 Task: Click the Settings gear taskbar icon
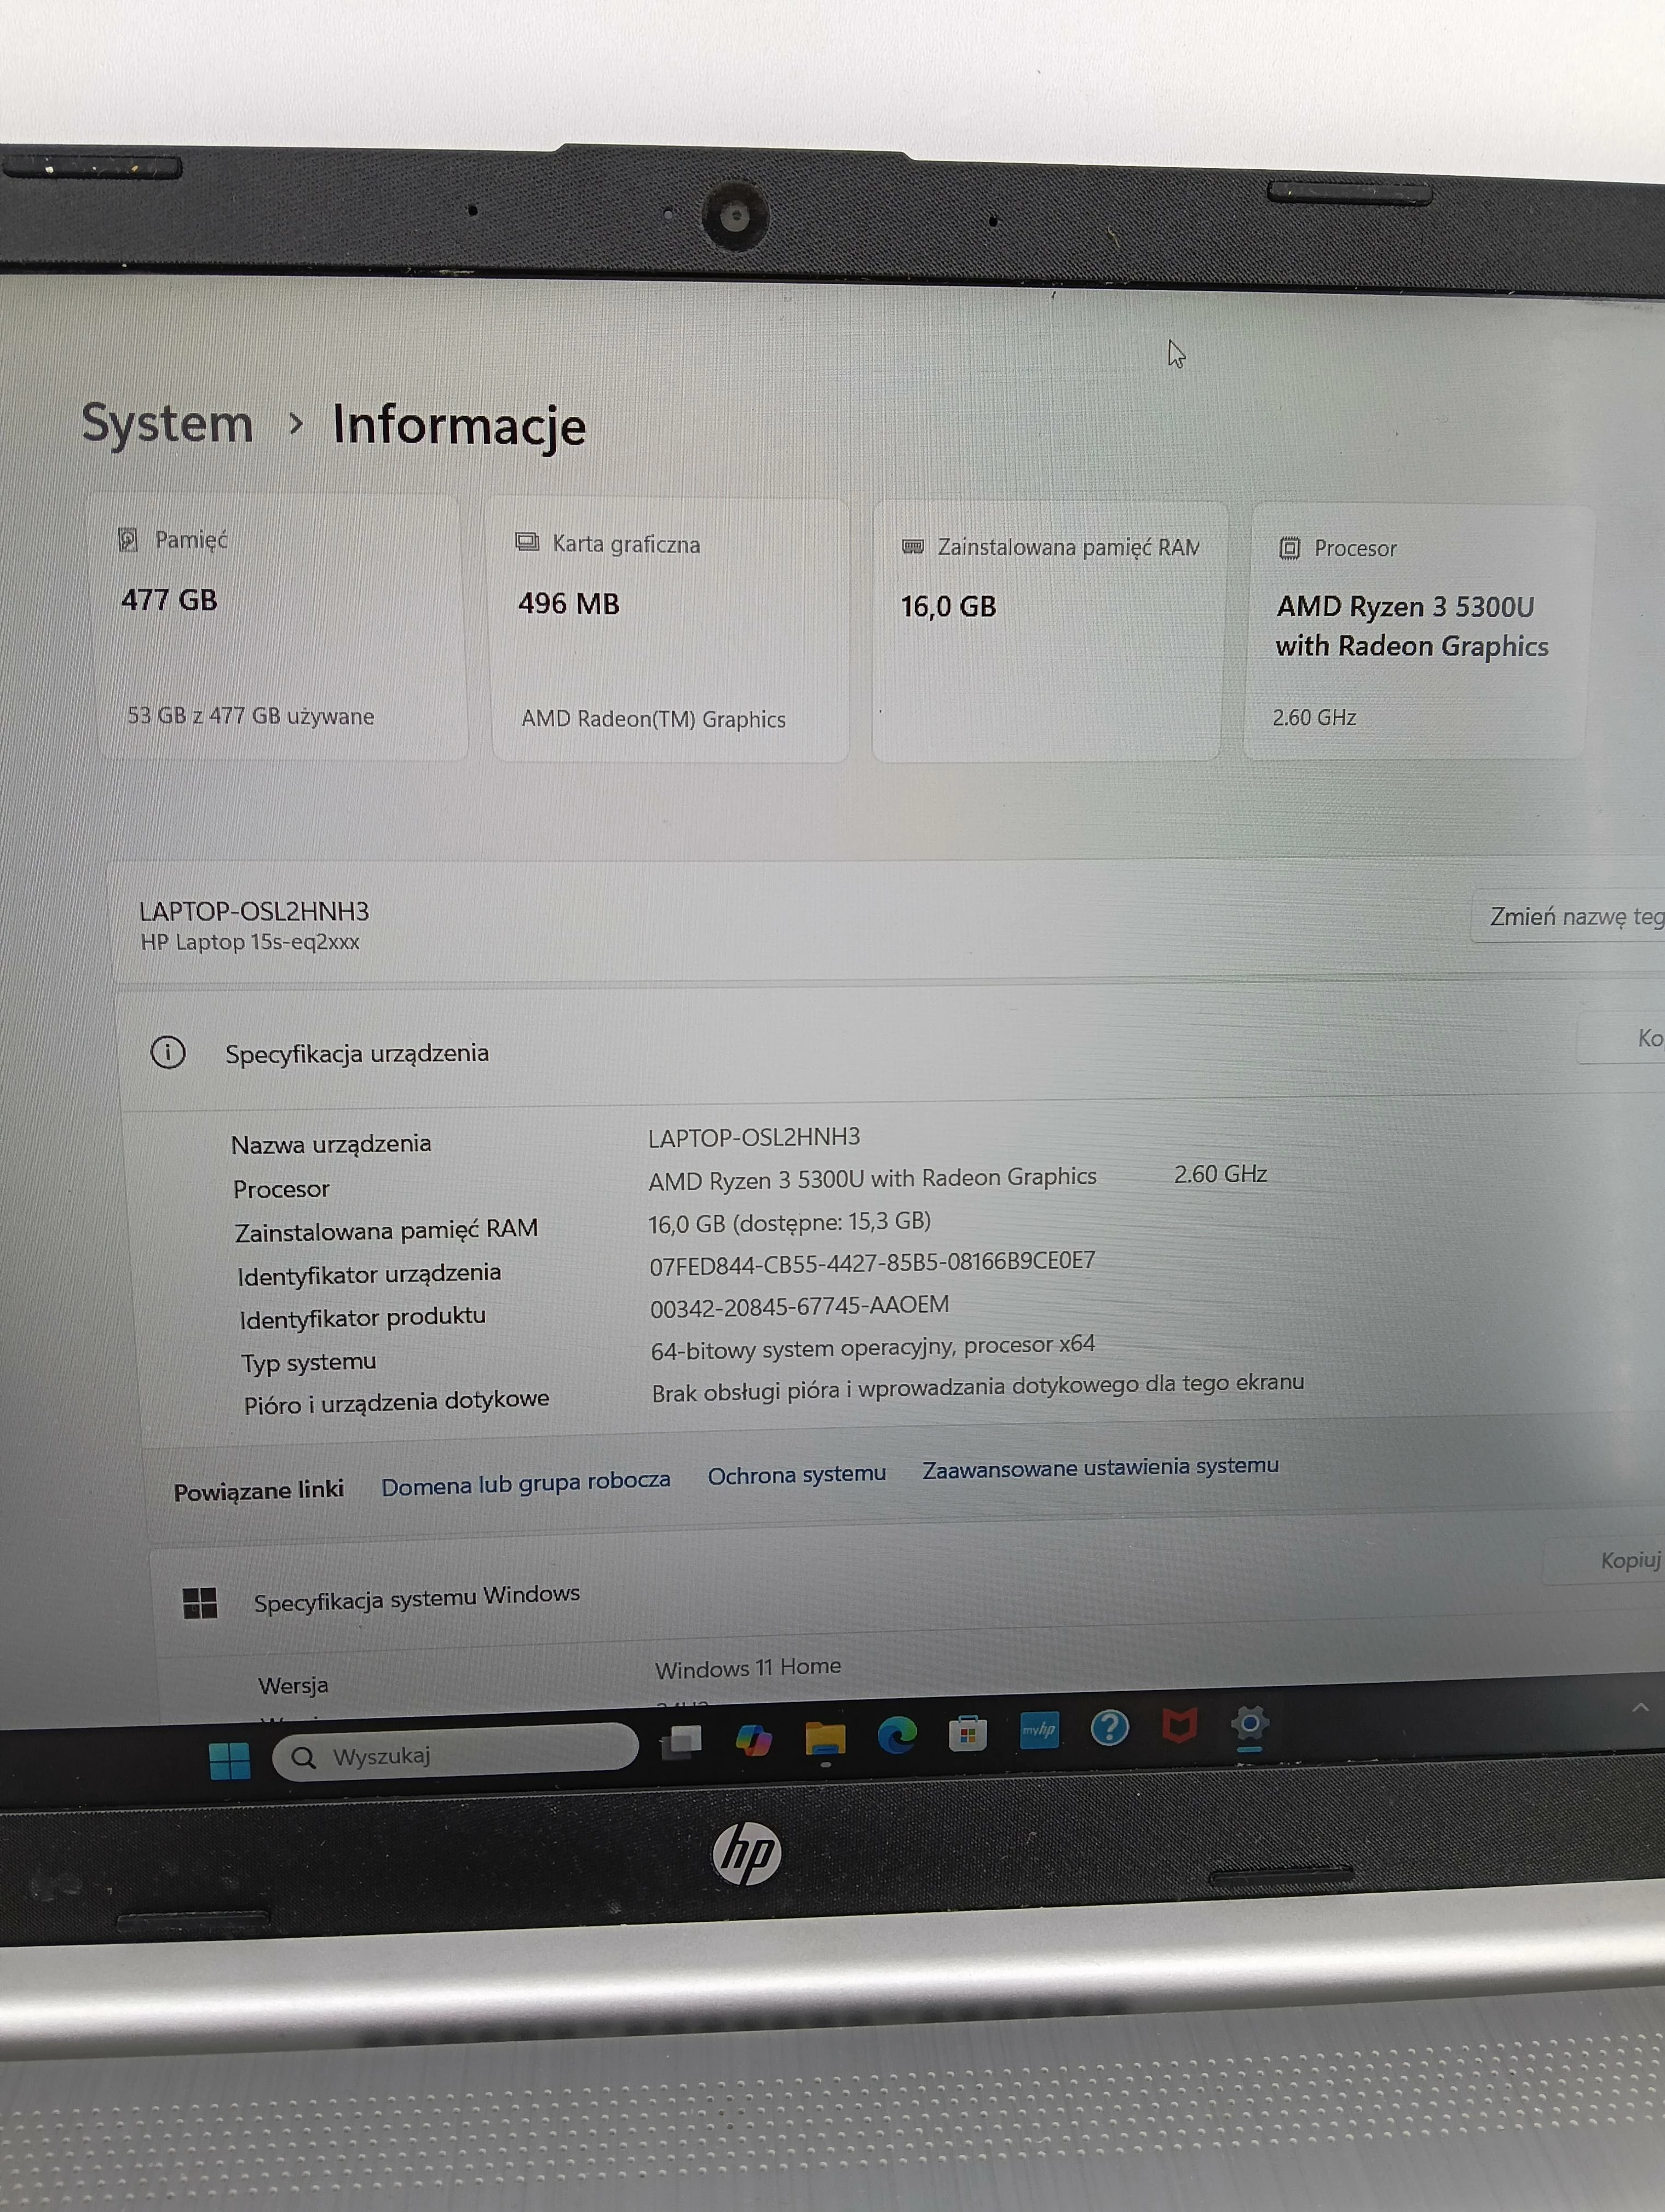click(1250, 1723)
